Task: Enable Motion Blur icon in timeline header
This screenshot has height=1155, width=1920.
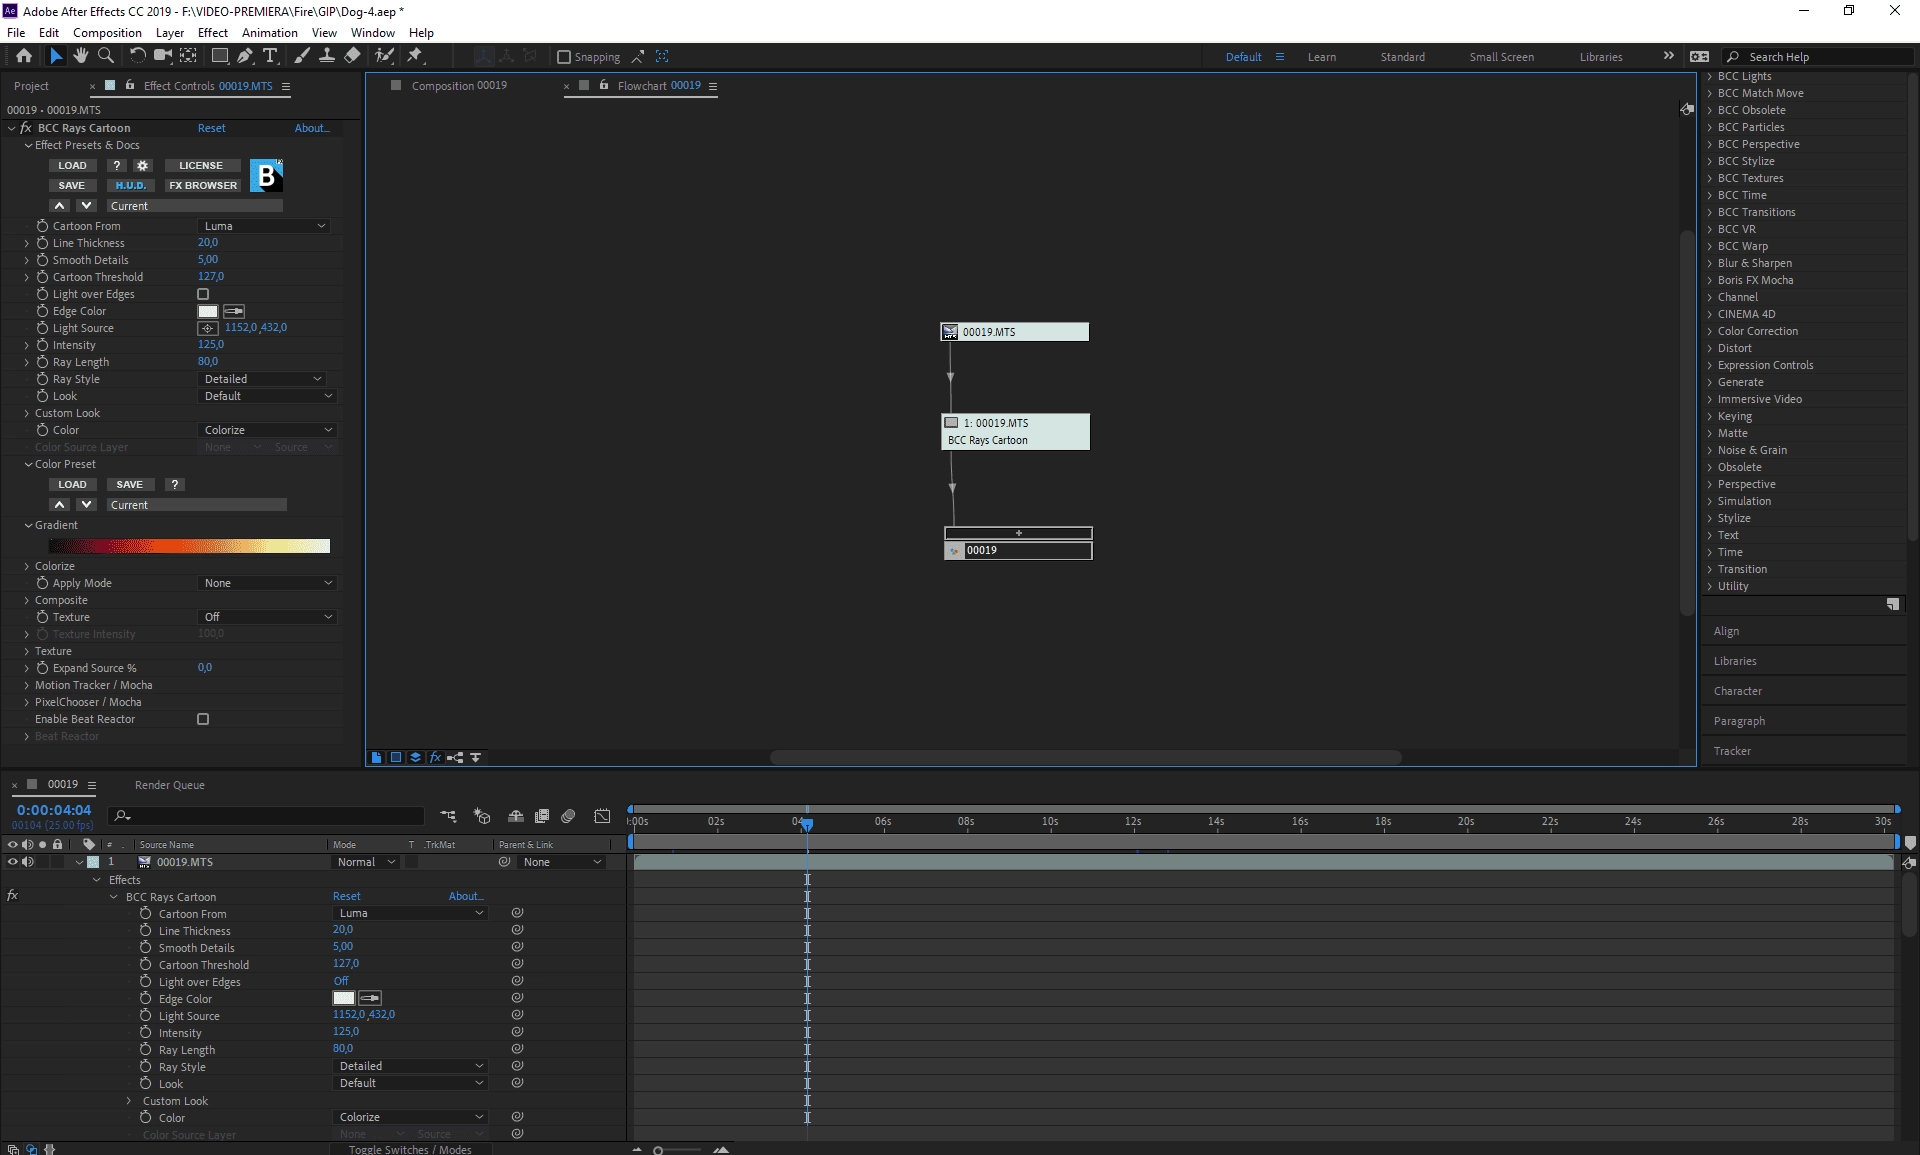Action: (x=569, y=816)
